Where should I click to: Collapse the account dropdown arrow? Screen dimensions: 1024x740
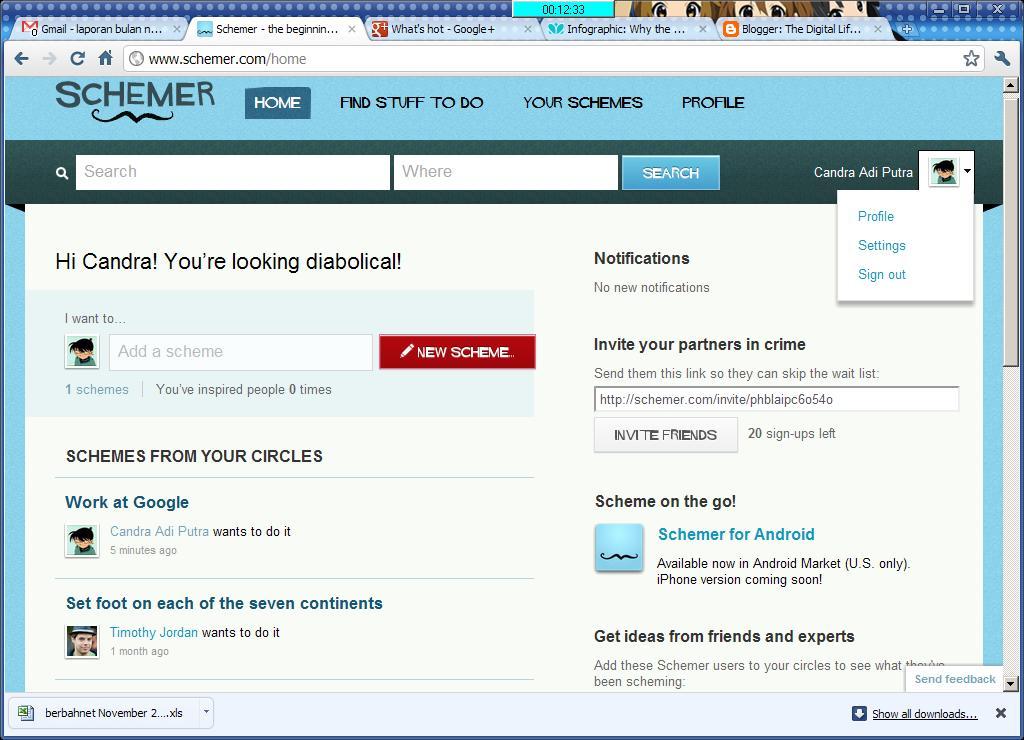[x=967, y=171]
